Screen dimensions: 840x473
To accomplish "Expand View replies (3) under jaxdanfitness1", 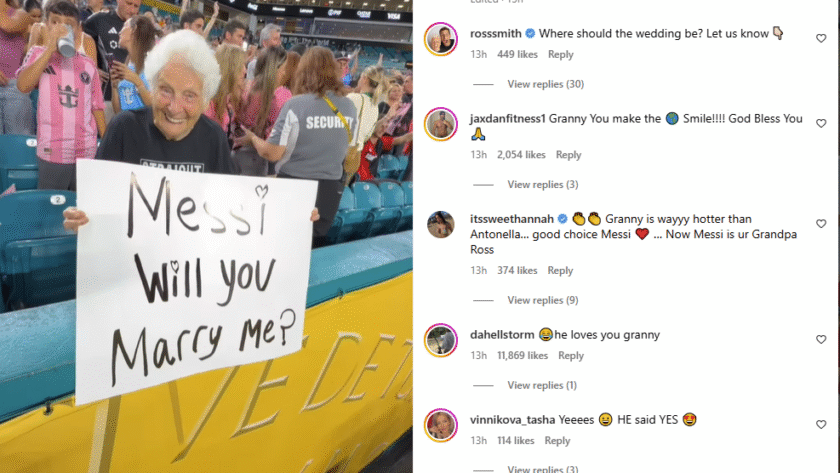I will point(543,184).
